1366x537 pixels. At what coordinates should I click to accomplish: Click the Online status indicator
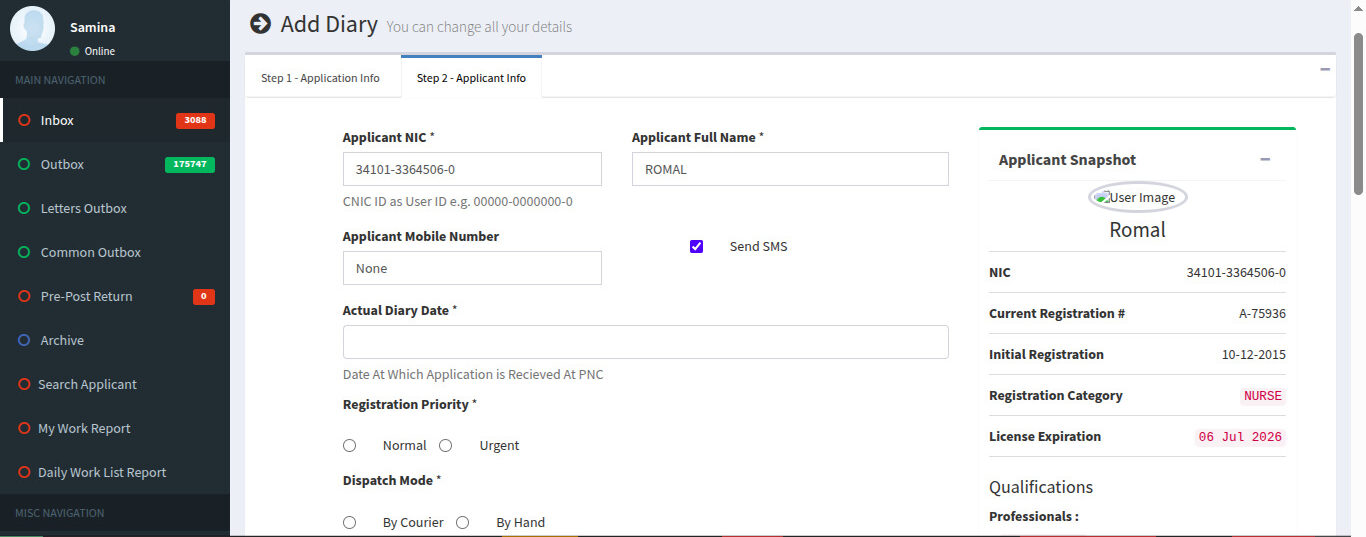(x=92, y=51)
